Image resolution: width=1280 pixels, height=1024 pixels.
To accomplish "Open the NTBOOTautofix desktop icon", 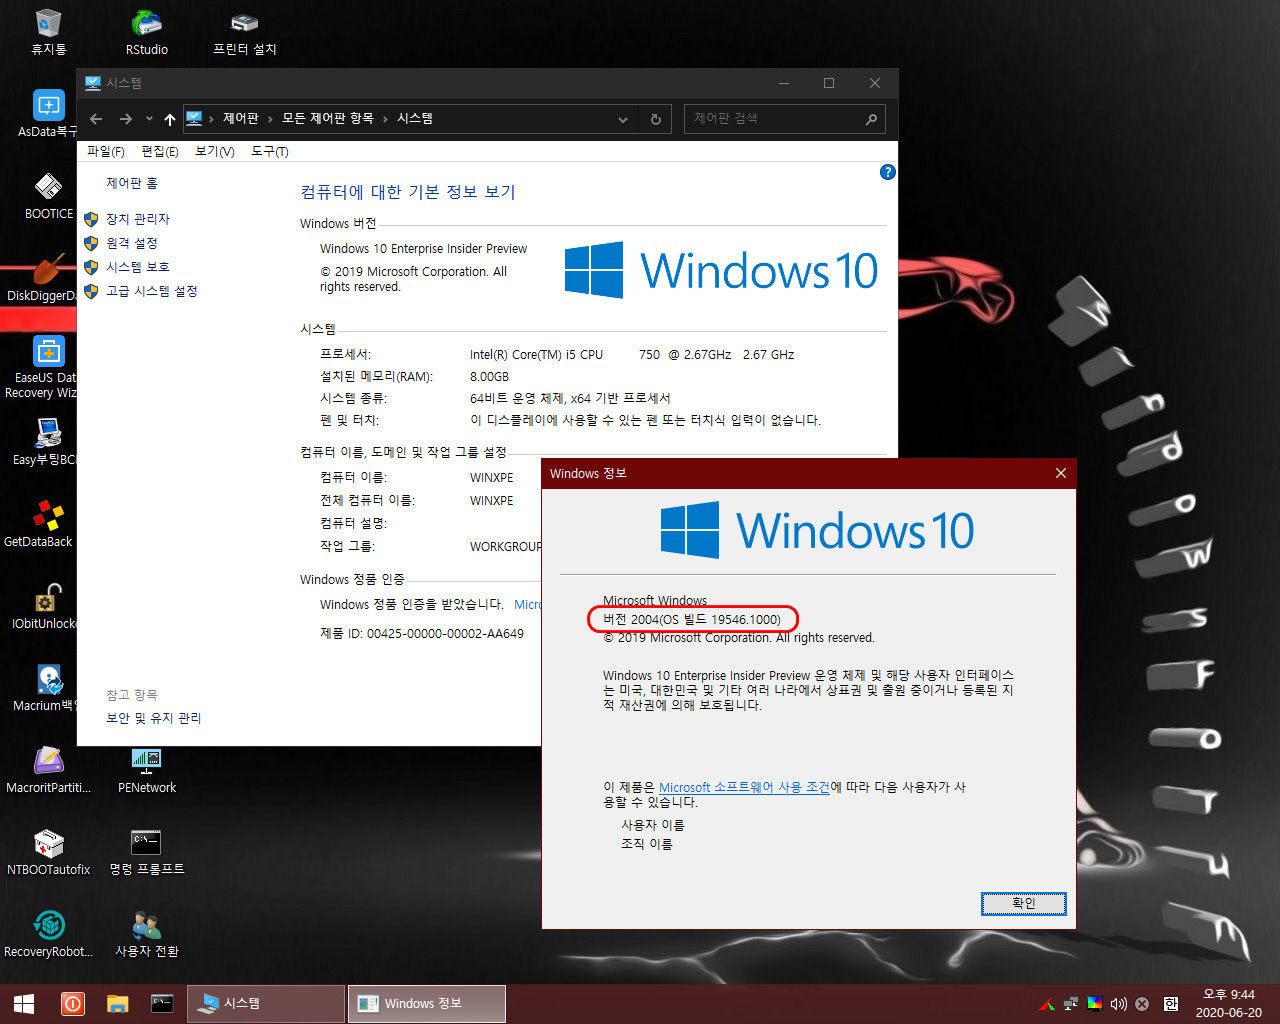I will (x=48, y=852).
